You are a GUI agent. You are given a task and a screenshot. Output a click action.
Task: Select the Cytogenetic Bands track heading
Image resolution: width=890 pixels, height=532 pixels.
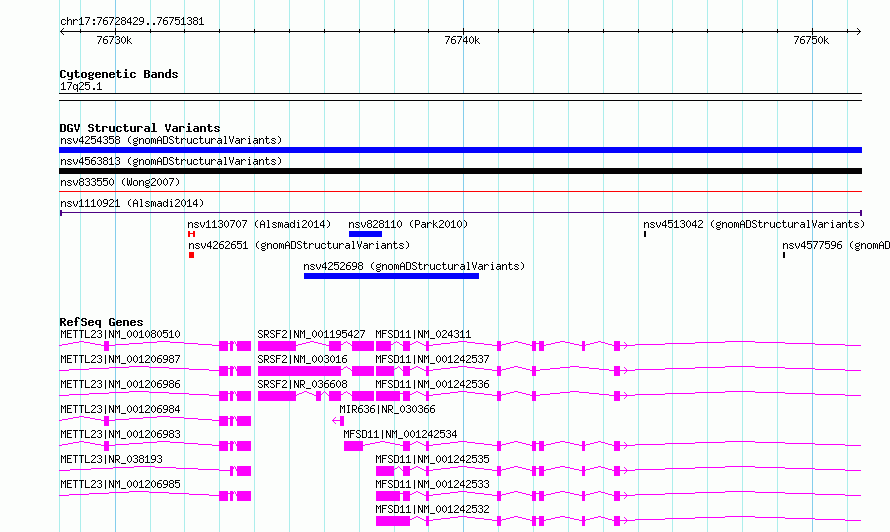click(119, 74)
